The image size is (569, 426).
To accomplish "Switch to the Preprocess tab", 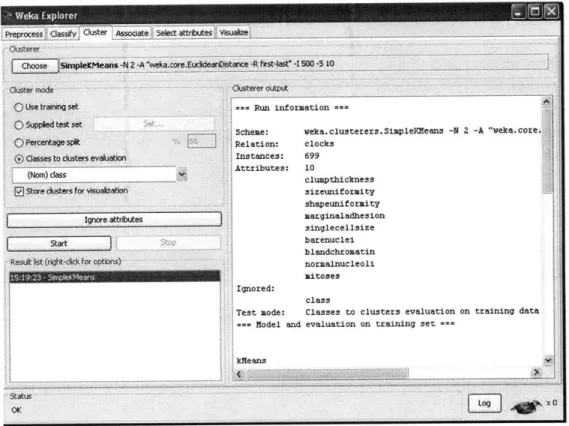I will 24,34.
